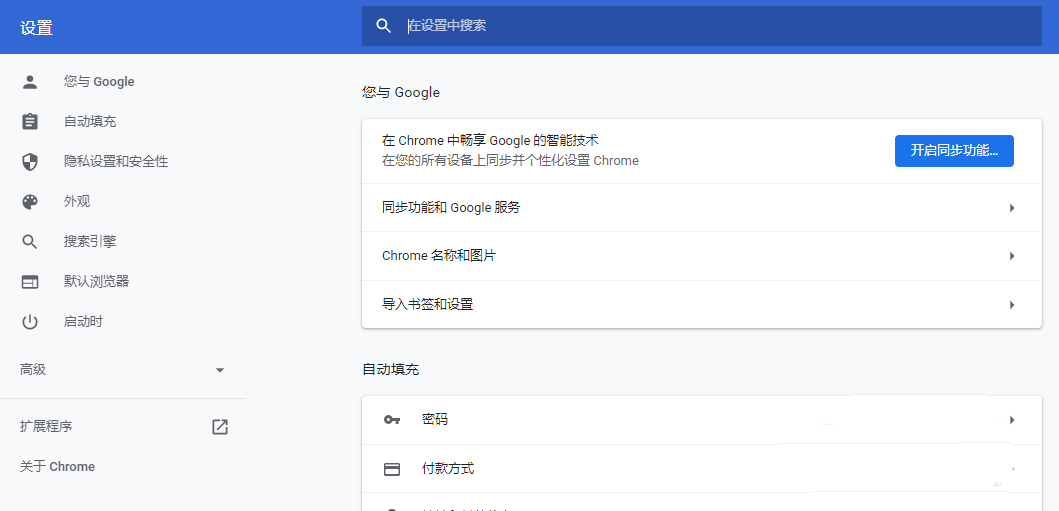Click the 密码 label text
This screenshot has width=1059, height=511.
click(435, 420)
